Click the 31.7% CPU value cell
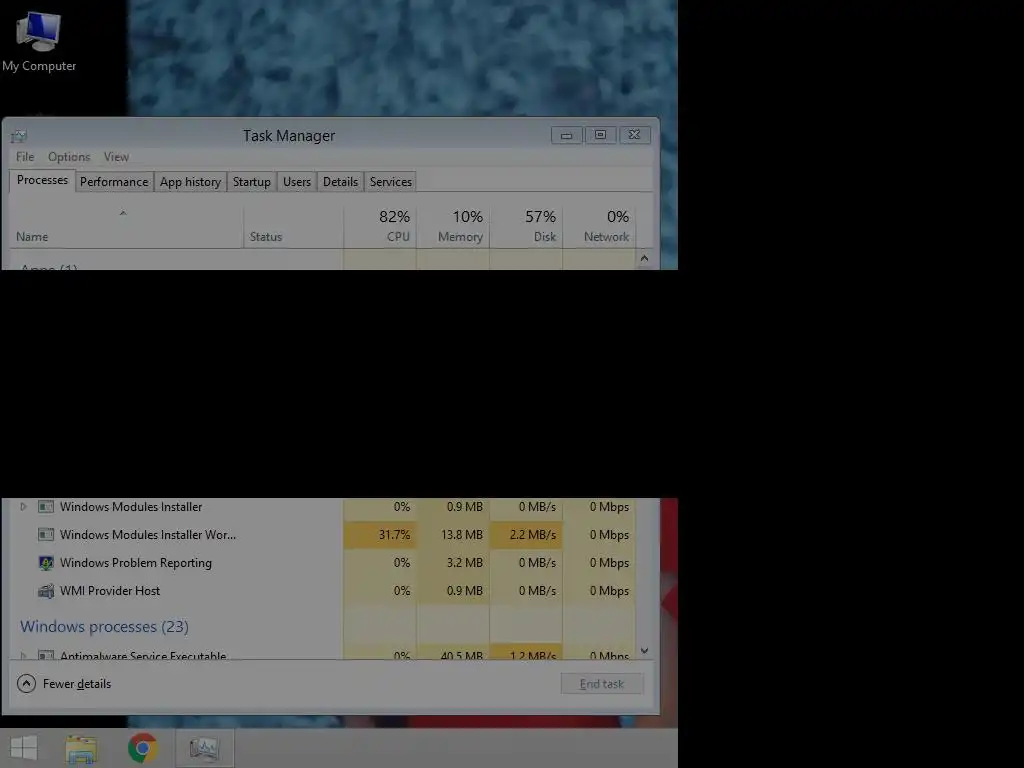1024x768 pixels. (380, 535)
